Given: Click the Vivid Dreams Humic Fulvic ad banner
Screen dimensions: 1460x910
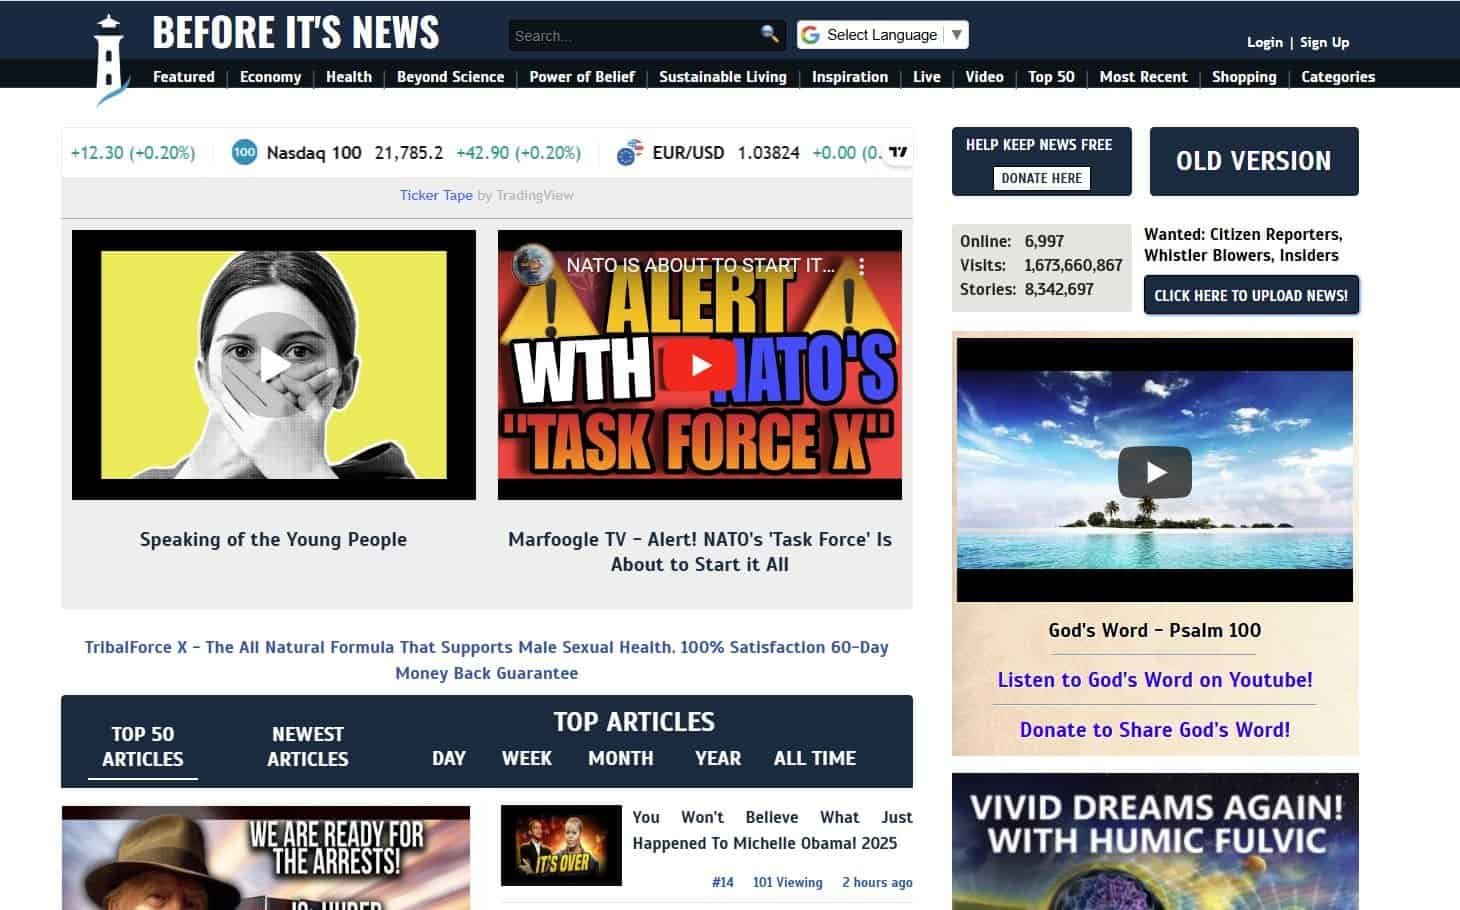Looking at the screenshot, I should (1155, 842).
